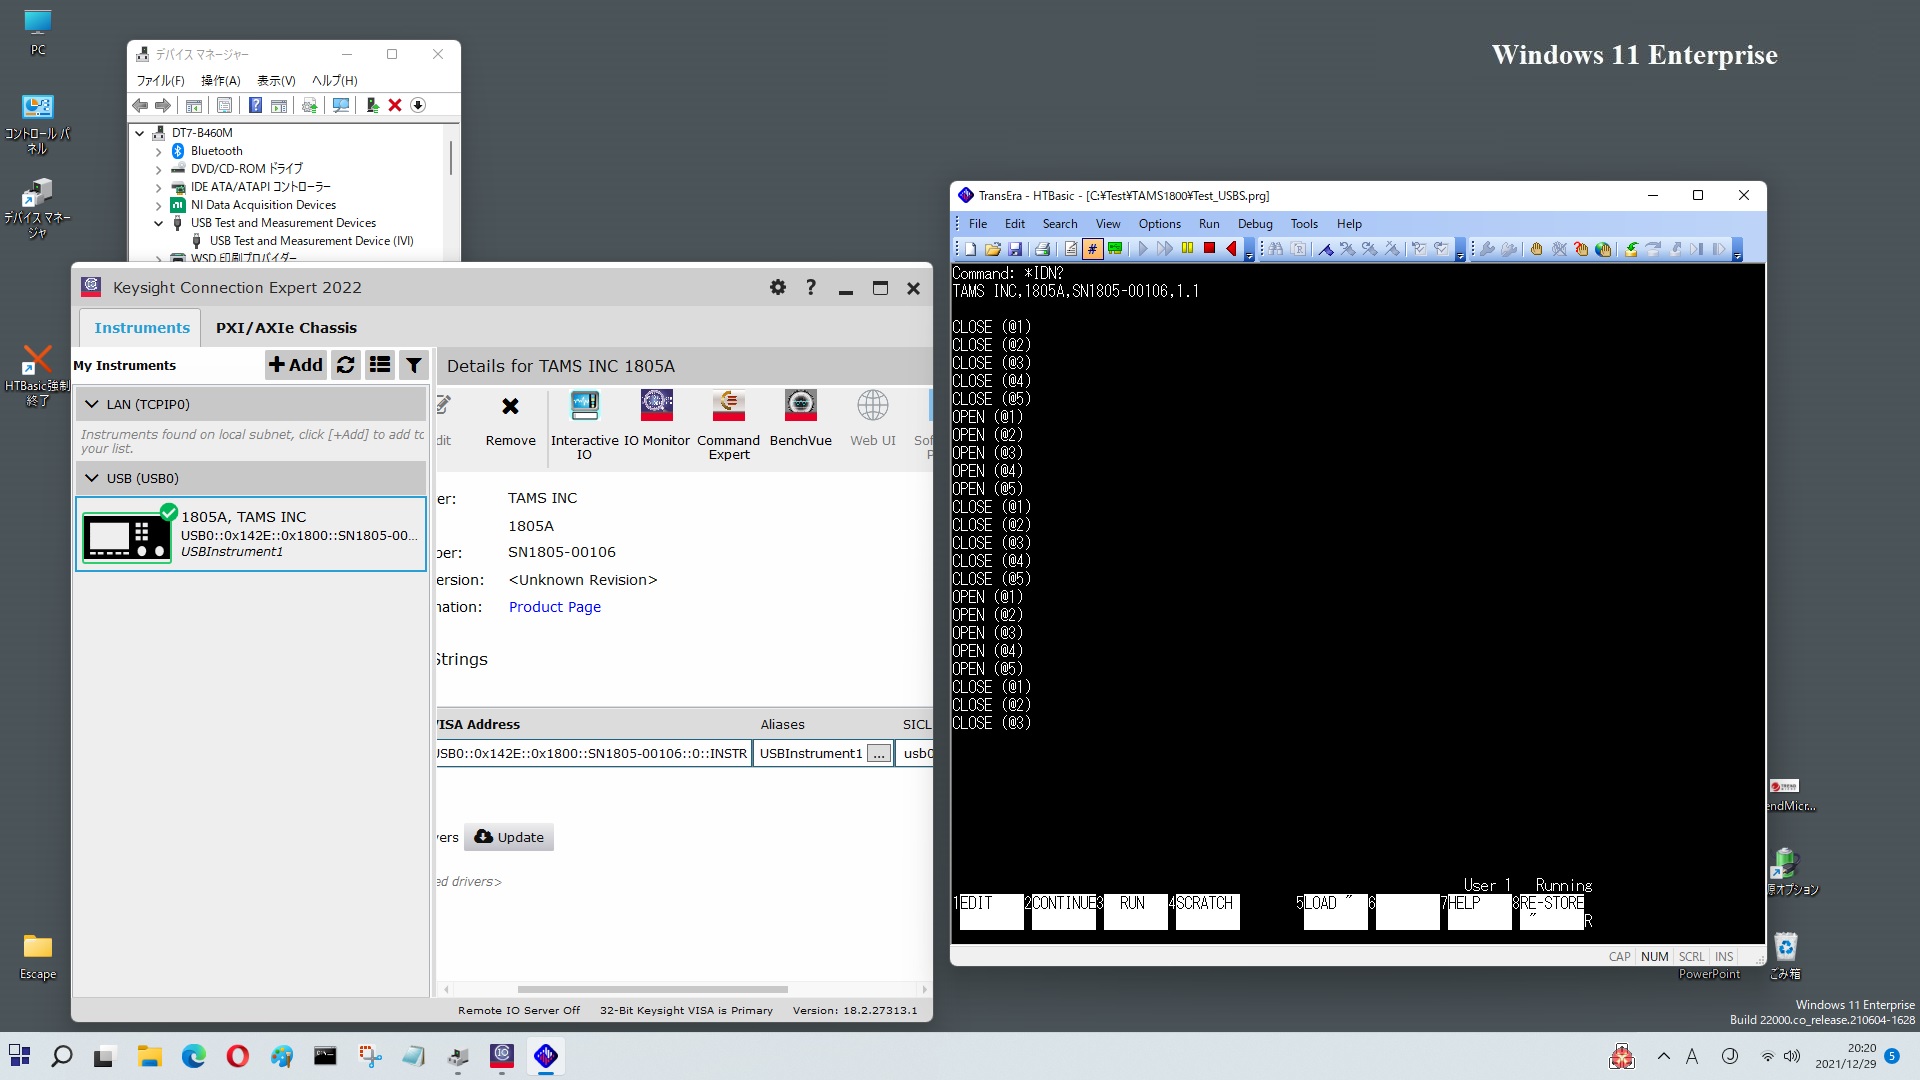The width and height of the screenshot is (1920, 1080).
Task: Select 1805A TAMS INC instrument entry
Action: coord(251,534)
